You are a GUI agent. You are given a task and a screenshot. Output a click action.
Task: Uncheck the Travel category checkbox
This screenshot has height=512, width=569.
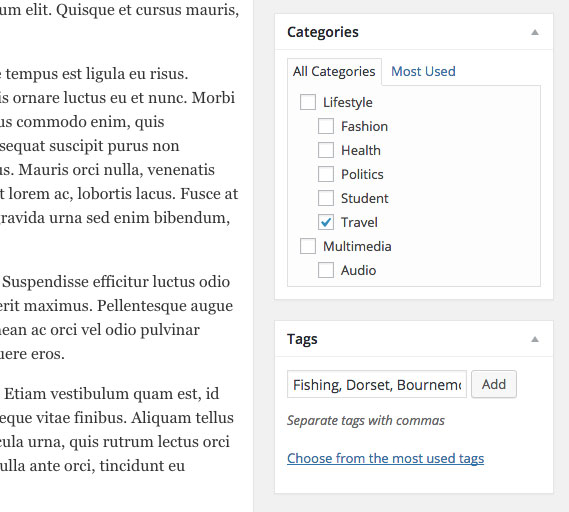(326, 222)
